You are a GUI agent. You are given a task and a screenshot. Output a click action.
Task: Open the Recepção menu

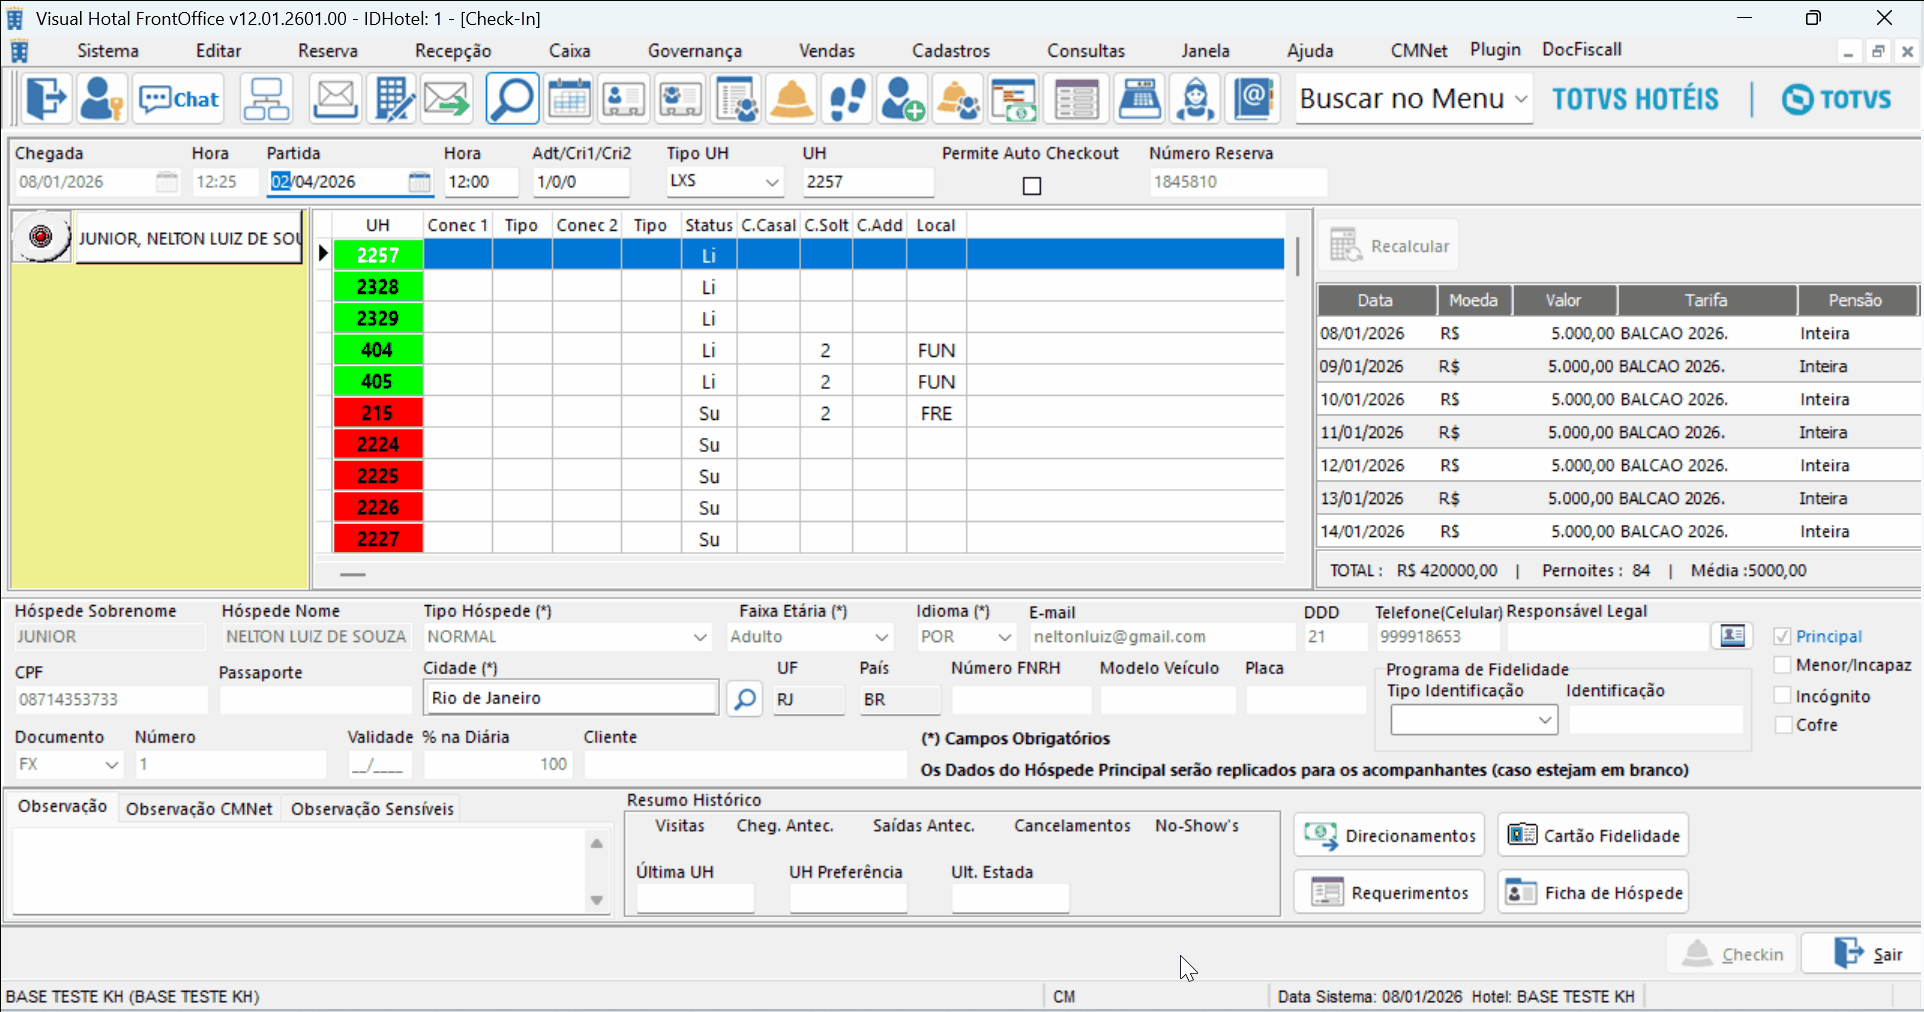[x=453, y=51]
